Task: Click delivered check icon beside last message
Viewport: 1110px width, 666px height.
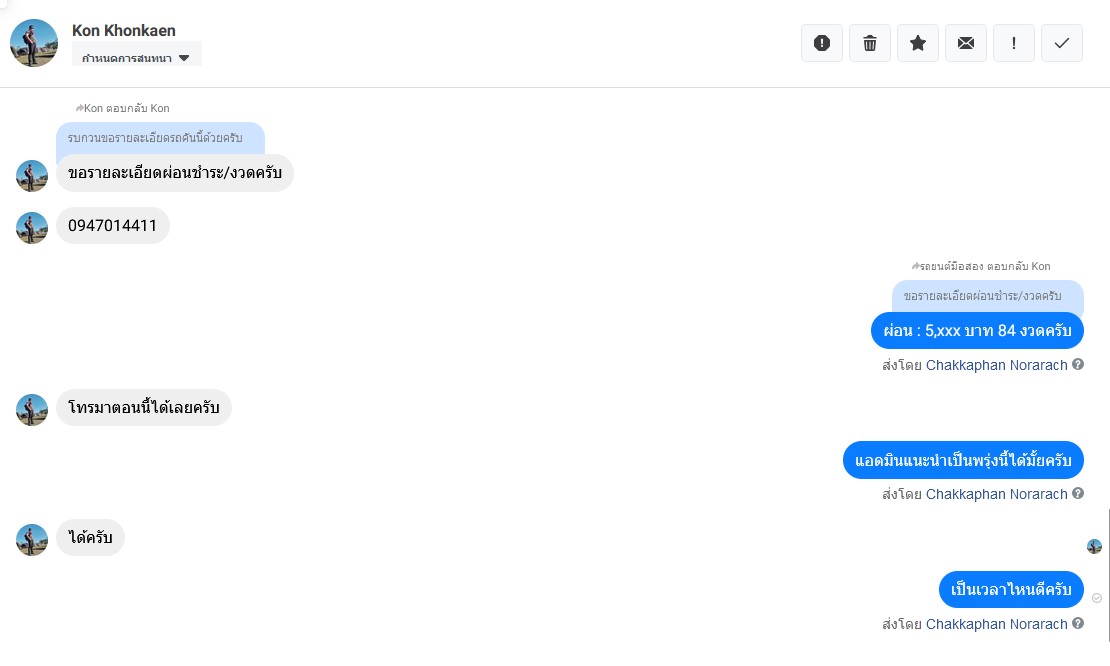Action: pyautogui.click(x=1097, y=598)
